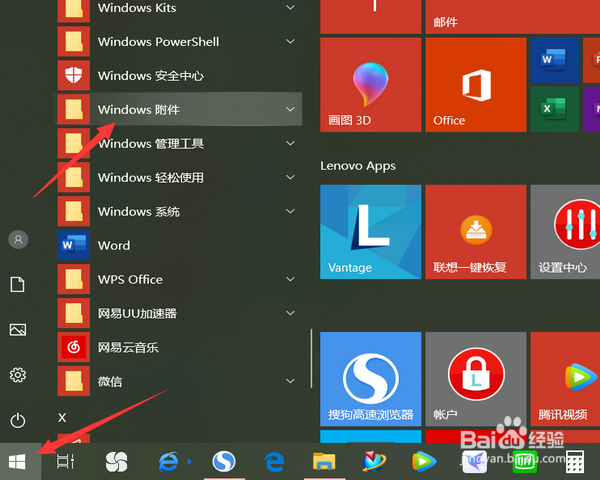
Task: Click the X letter section header
Action: coord(62,417)
